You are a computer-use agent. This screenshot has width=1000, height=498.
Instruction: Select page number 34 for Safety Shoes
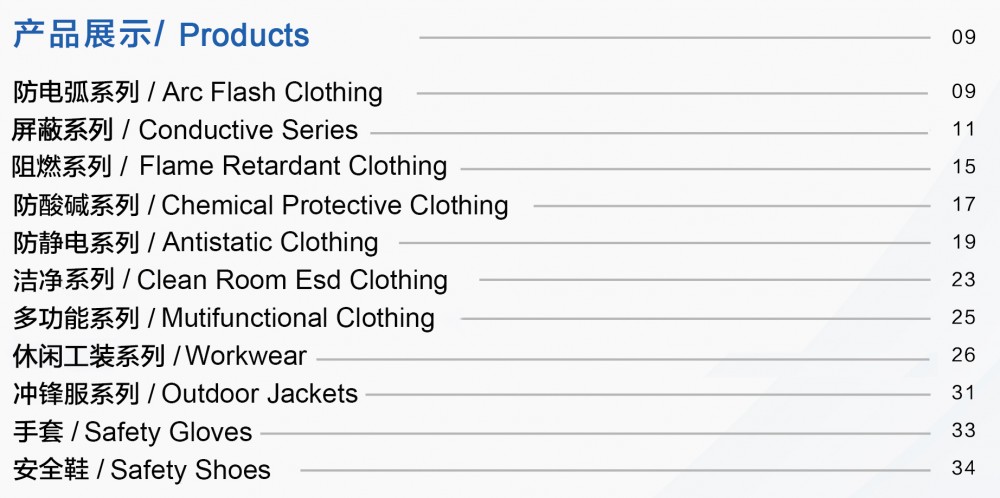pos(963,469)
